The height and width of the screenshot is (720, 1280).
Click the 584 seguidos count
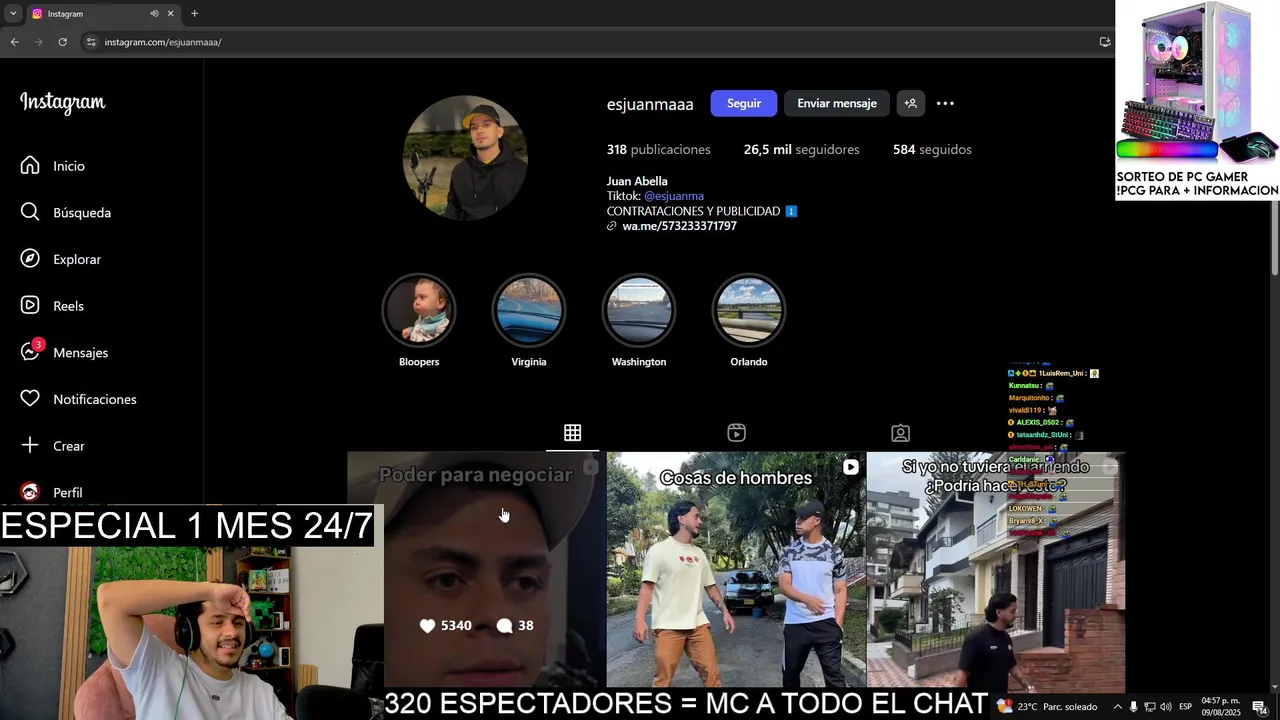(x=932, y=149)
